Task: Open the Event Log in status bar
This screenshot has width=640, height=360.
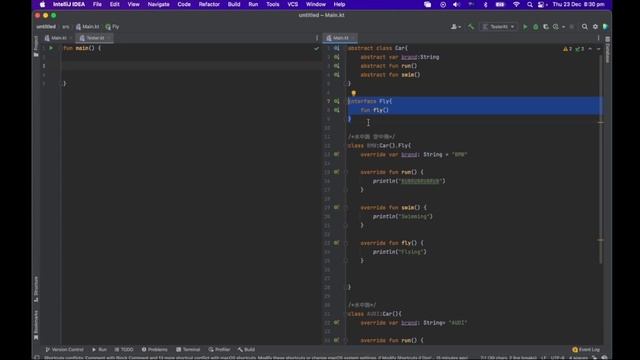Action: [x=586, y=350]
